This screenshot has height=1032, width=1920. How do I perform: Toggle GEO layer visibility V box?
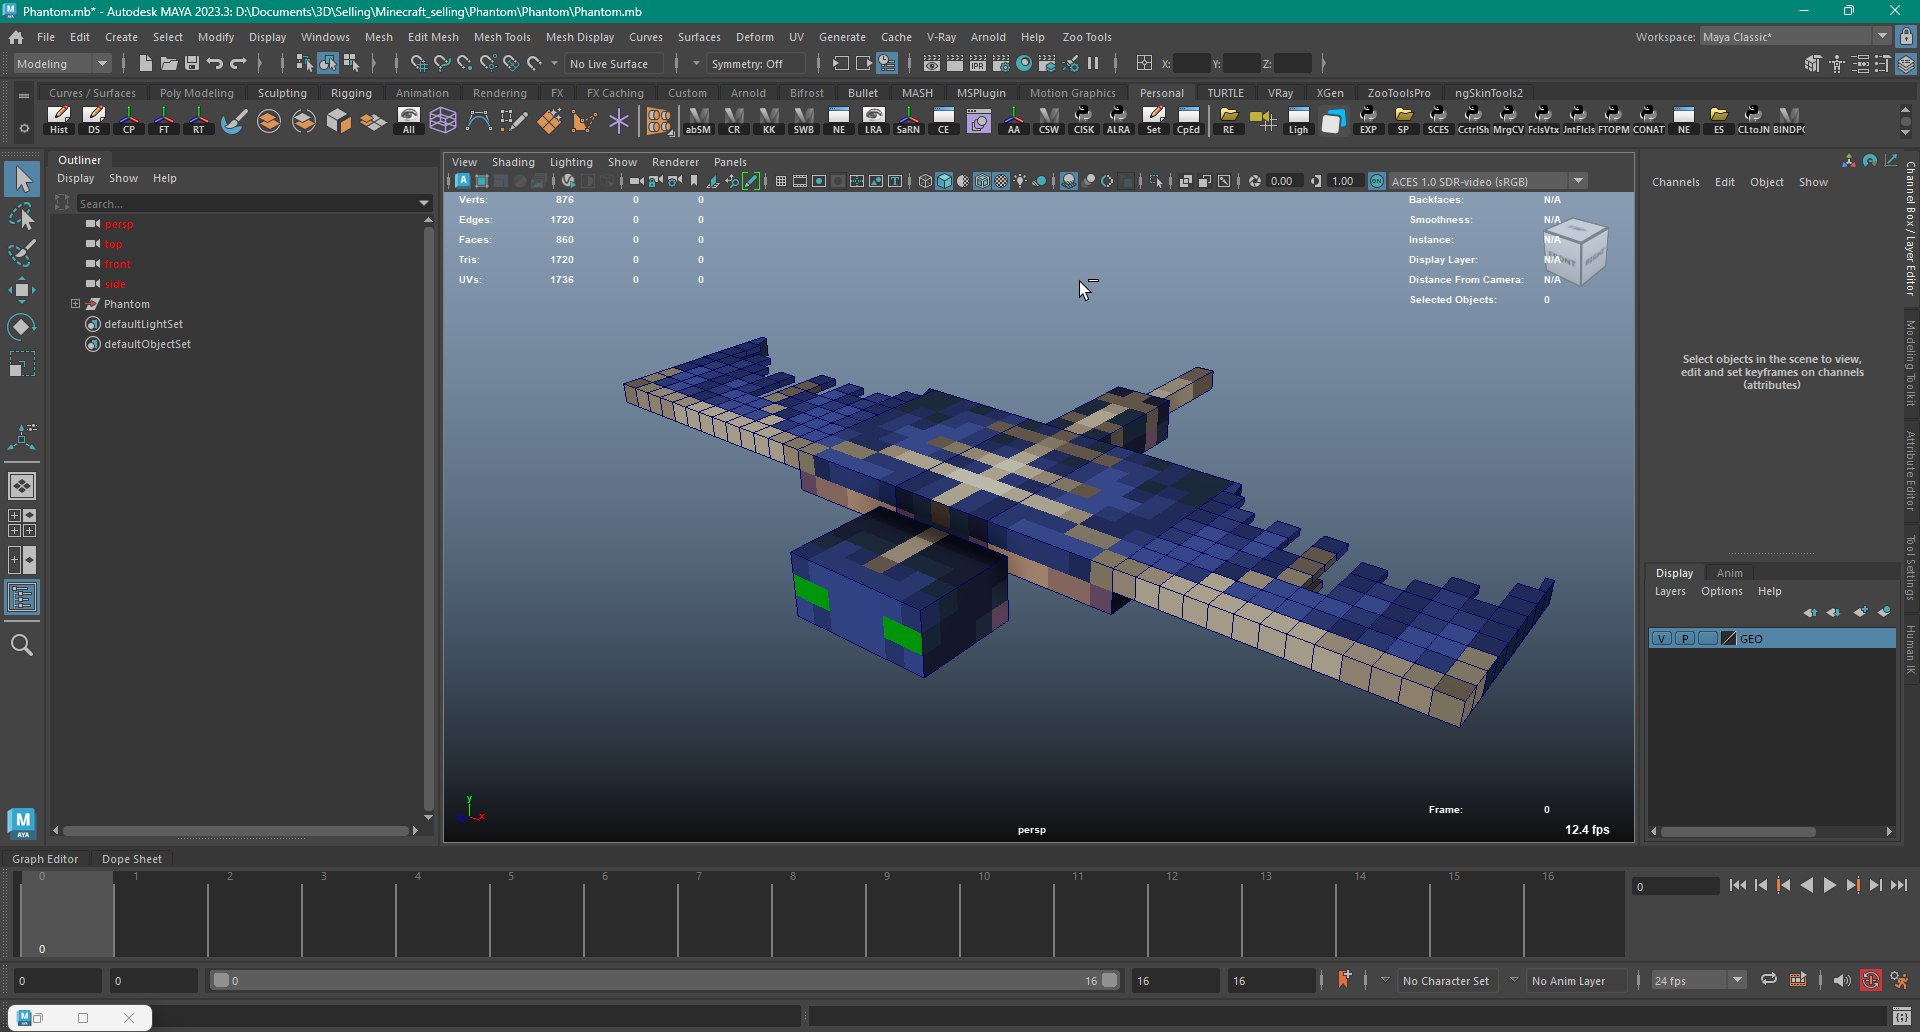[1661, 638]
